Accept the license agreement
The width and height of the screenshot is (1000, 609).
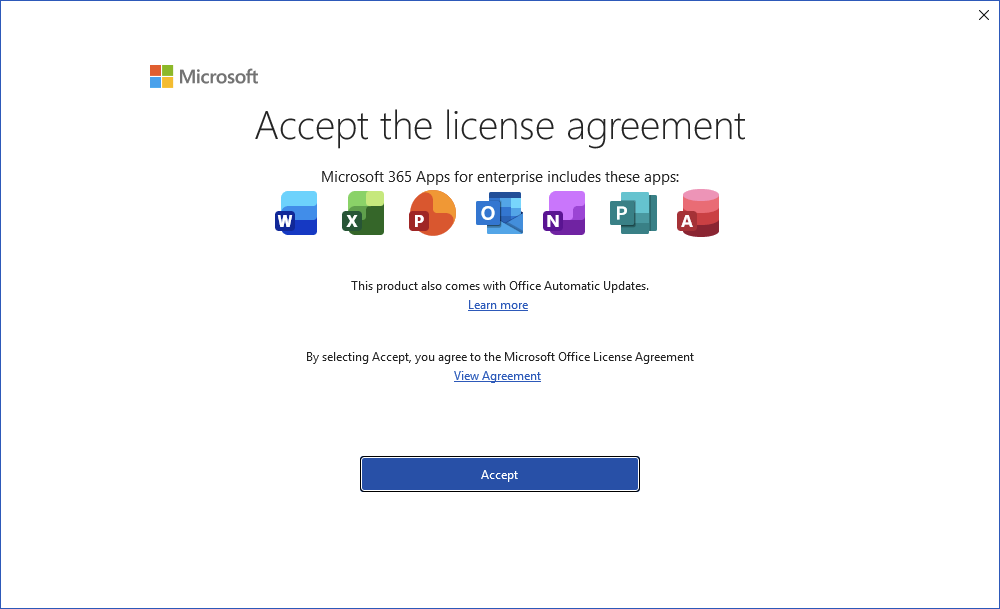pos(499,474)
